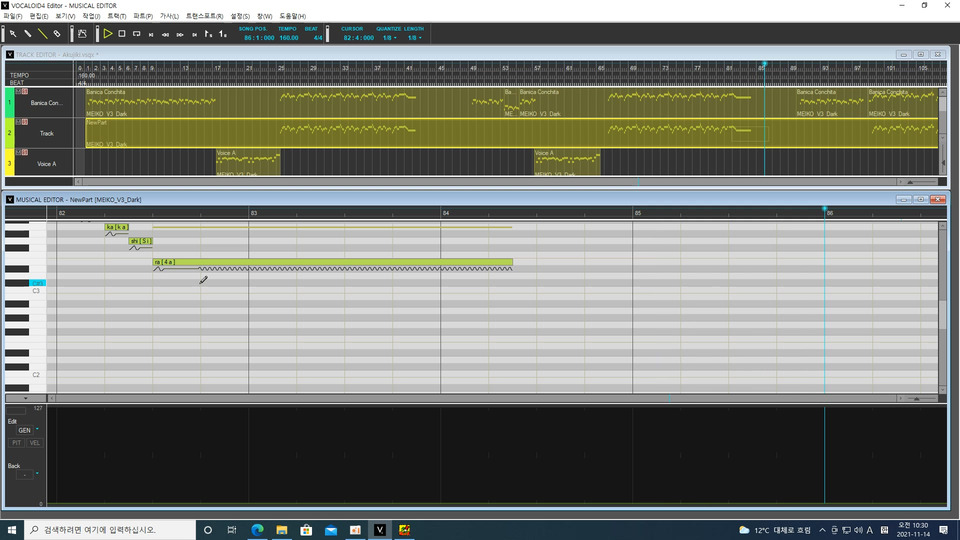Stop playback with the square Stop button
The height and width of the screenshot is (540, 960).
click(122, 34)
